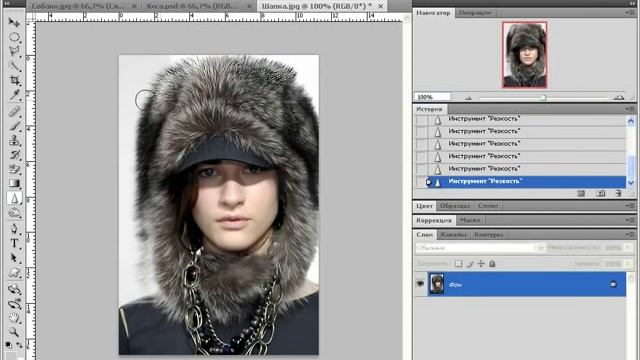
Task: Select the Brush tool
Action: coord(14,126)
